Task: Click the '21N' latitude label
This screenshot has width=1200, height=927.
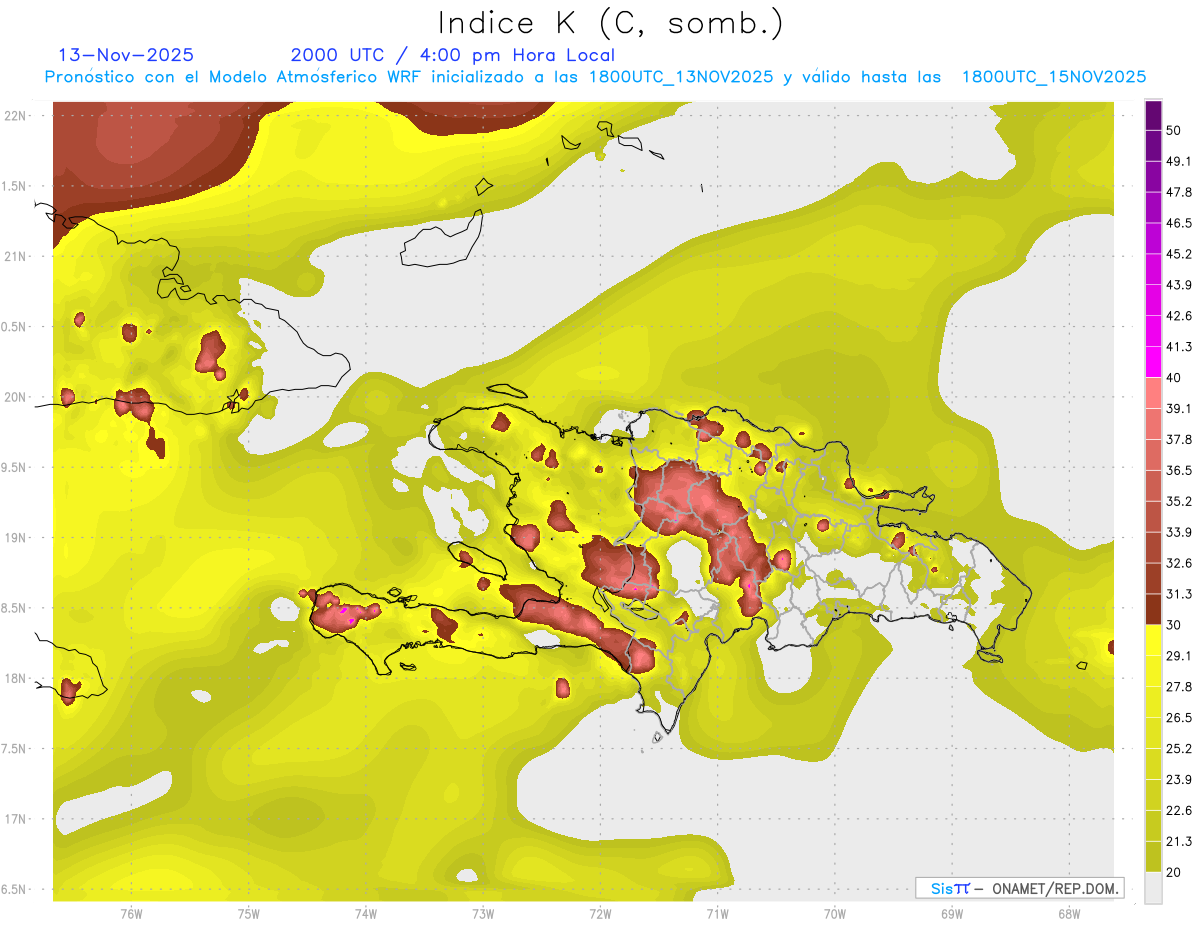Action: pos(17,256)
